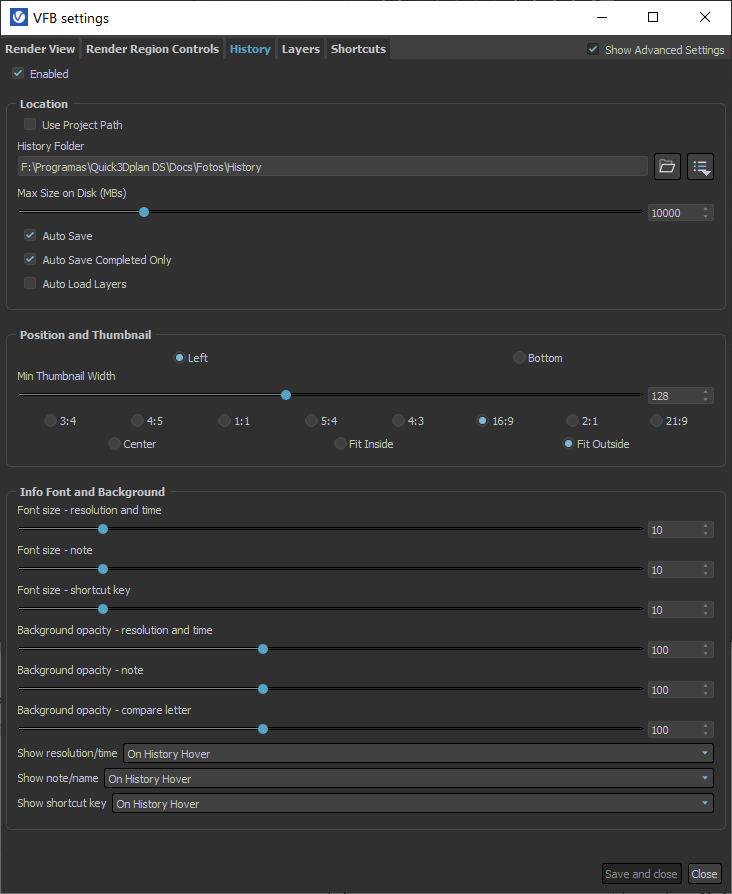
Task: Open the History tab
Action: 250,49
